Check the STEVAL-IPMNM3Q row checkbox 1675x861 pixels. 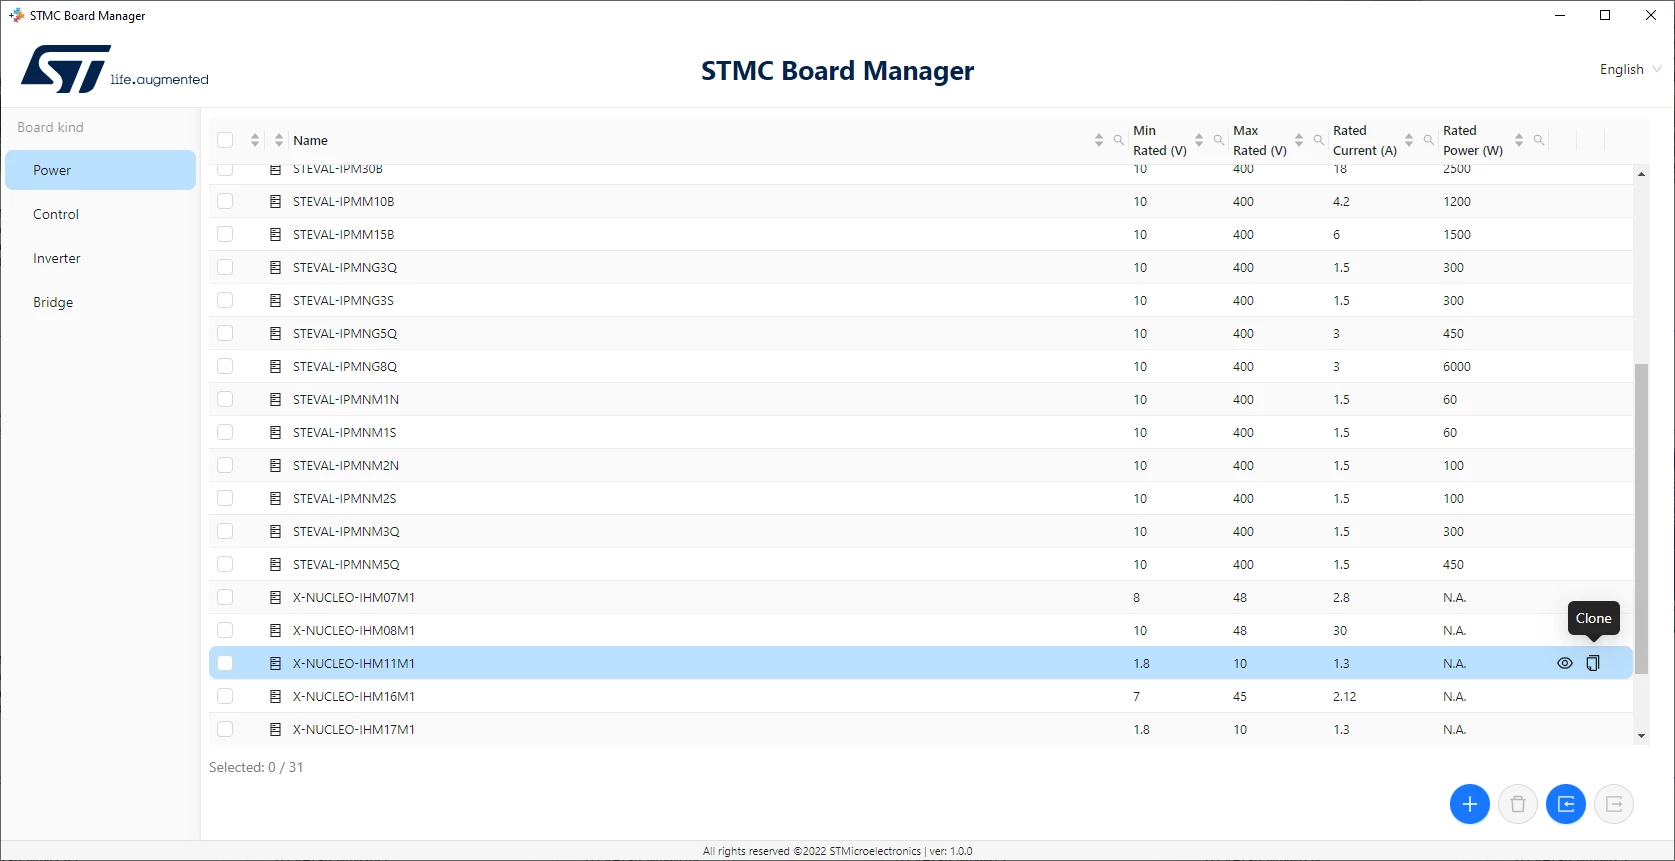pos(225,531)
